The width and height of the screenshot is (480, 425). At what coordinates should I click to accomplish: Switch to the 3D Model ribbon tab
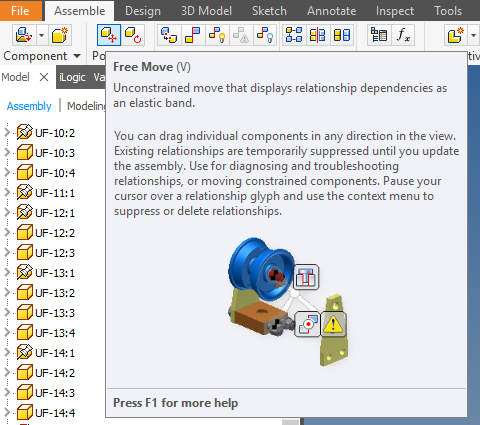[206, 11]
